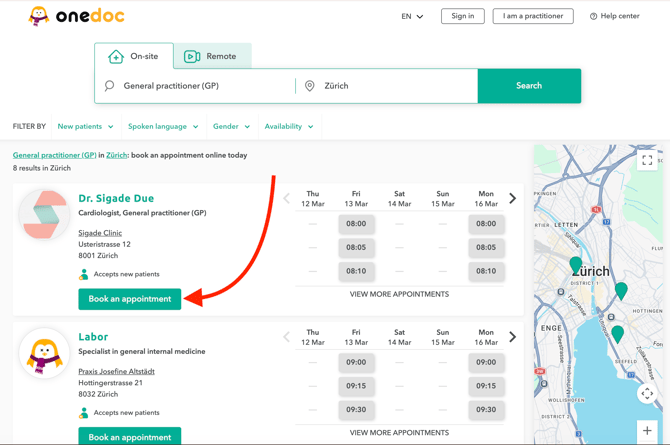Expand the Availability filter
This screenshot has height=445, width=670.
click(x=289, y=127)
